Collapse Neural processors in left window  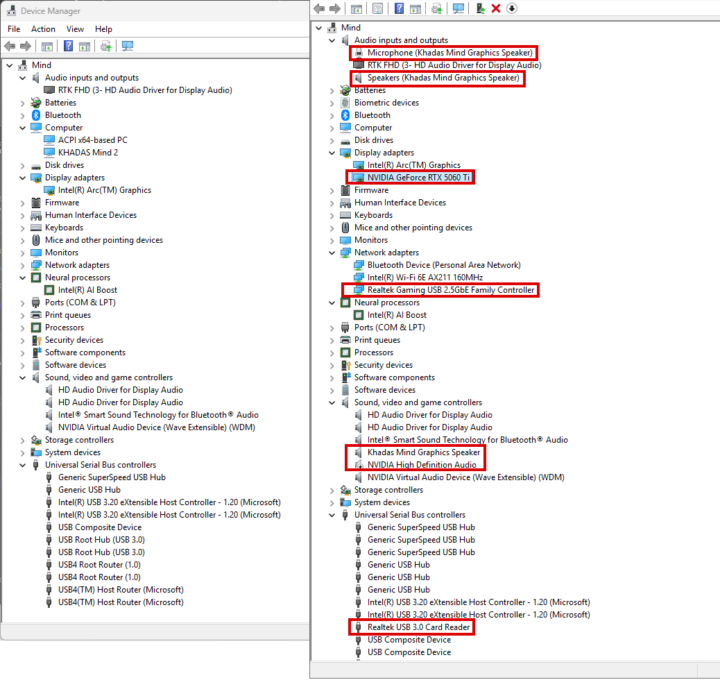[x=22, y=277]
